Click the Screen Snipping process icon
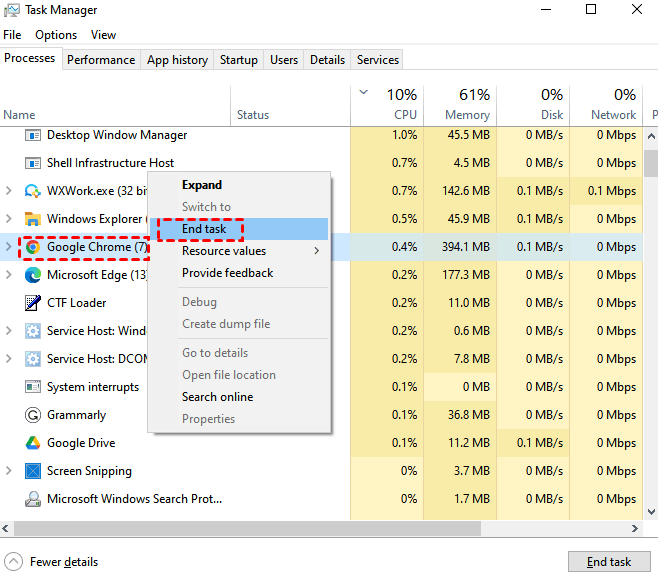 (32, 471)
